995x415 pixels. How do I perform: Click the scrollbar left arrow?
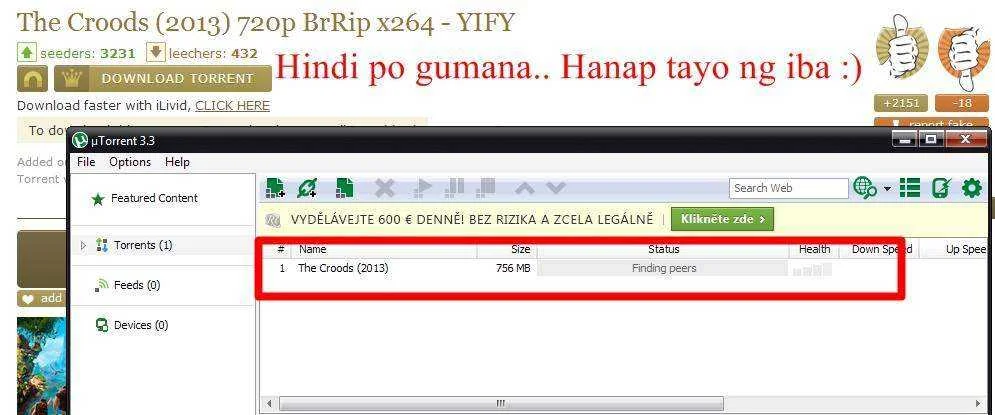tap(269, 404)
